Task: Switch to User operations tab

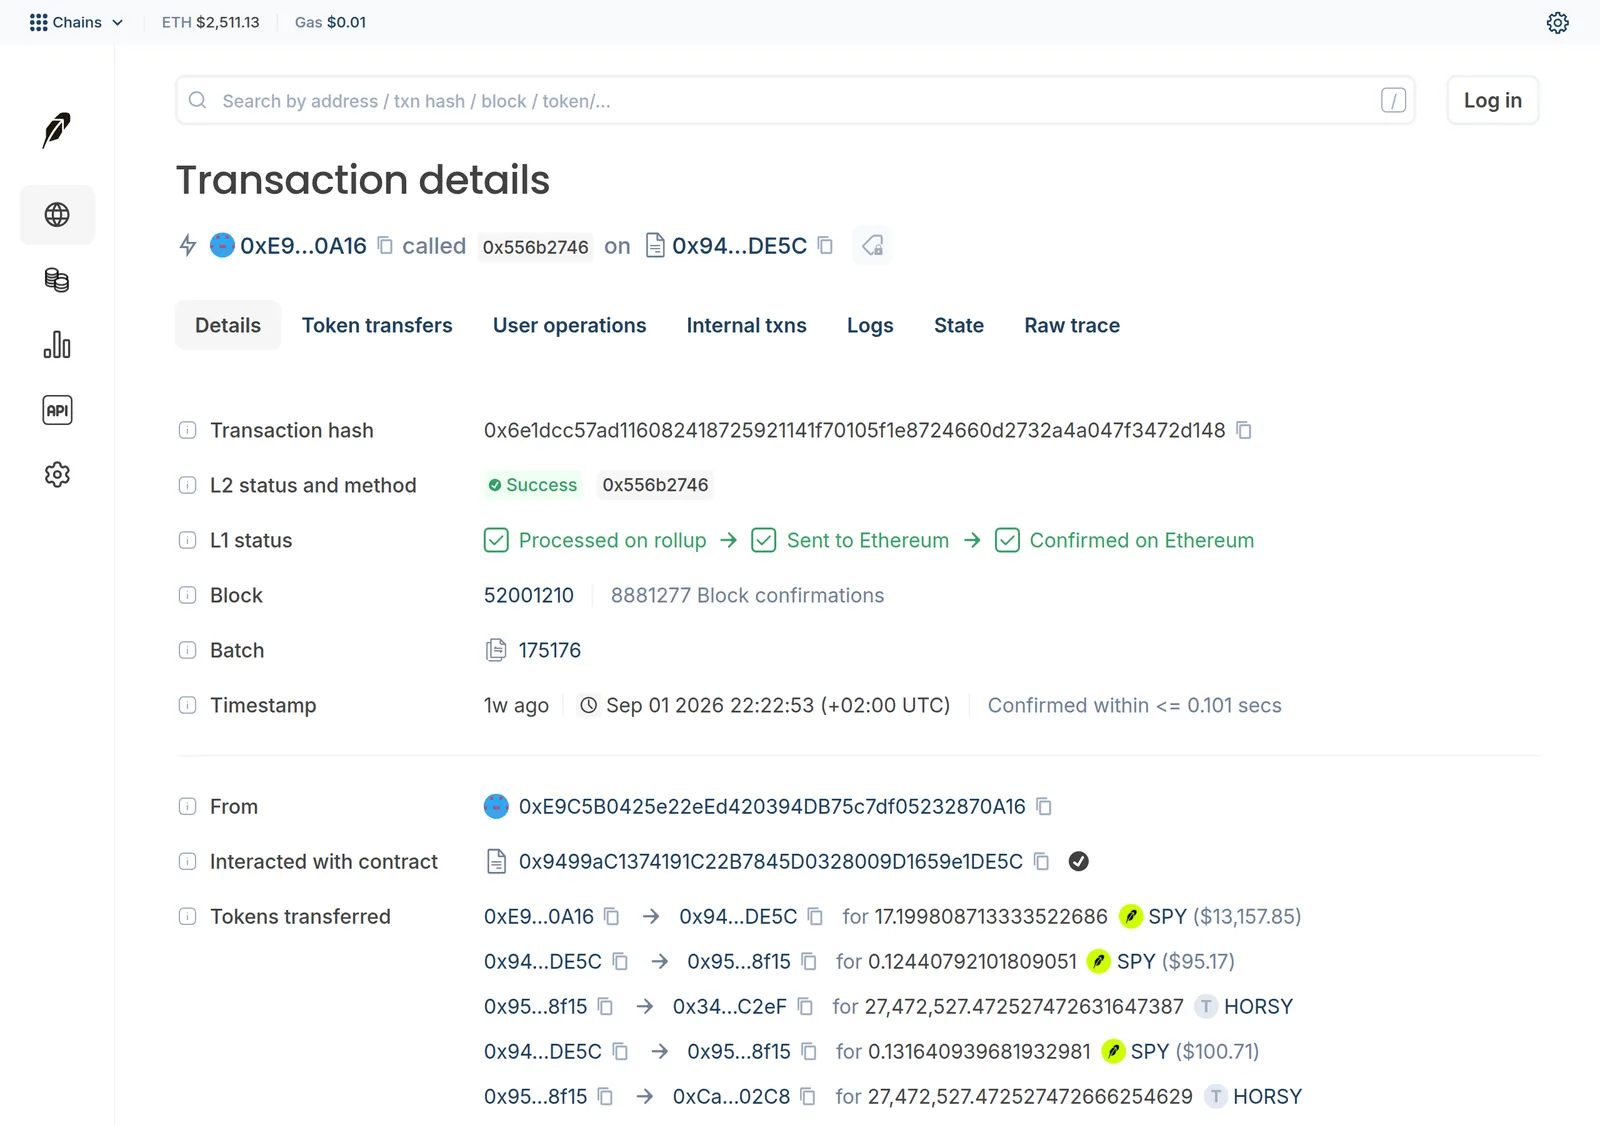Action: click(569, 325)
